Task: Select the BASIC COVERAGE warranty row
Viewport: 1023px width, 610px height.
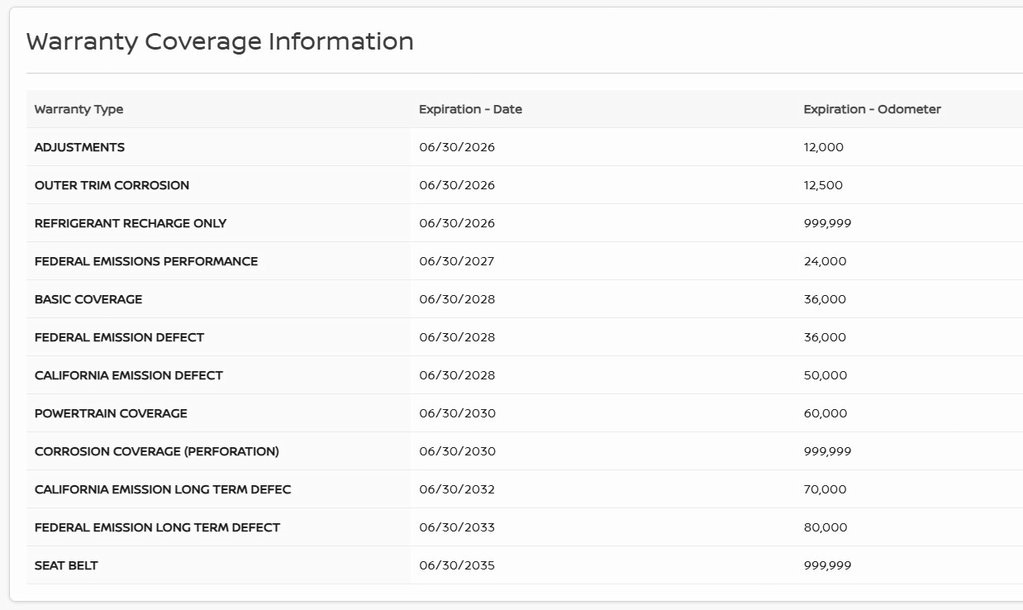Action: (x=88, y=299)
